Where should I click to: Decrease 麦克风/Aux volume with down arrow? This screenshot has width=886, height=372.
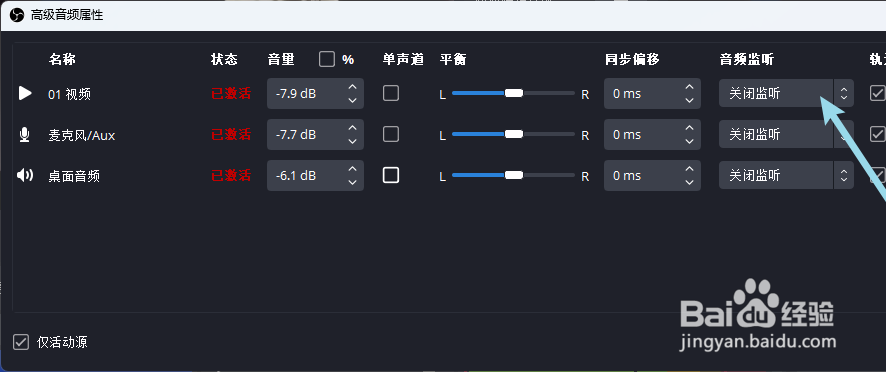point(352,141)
